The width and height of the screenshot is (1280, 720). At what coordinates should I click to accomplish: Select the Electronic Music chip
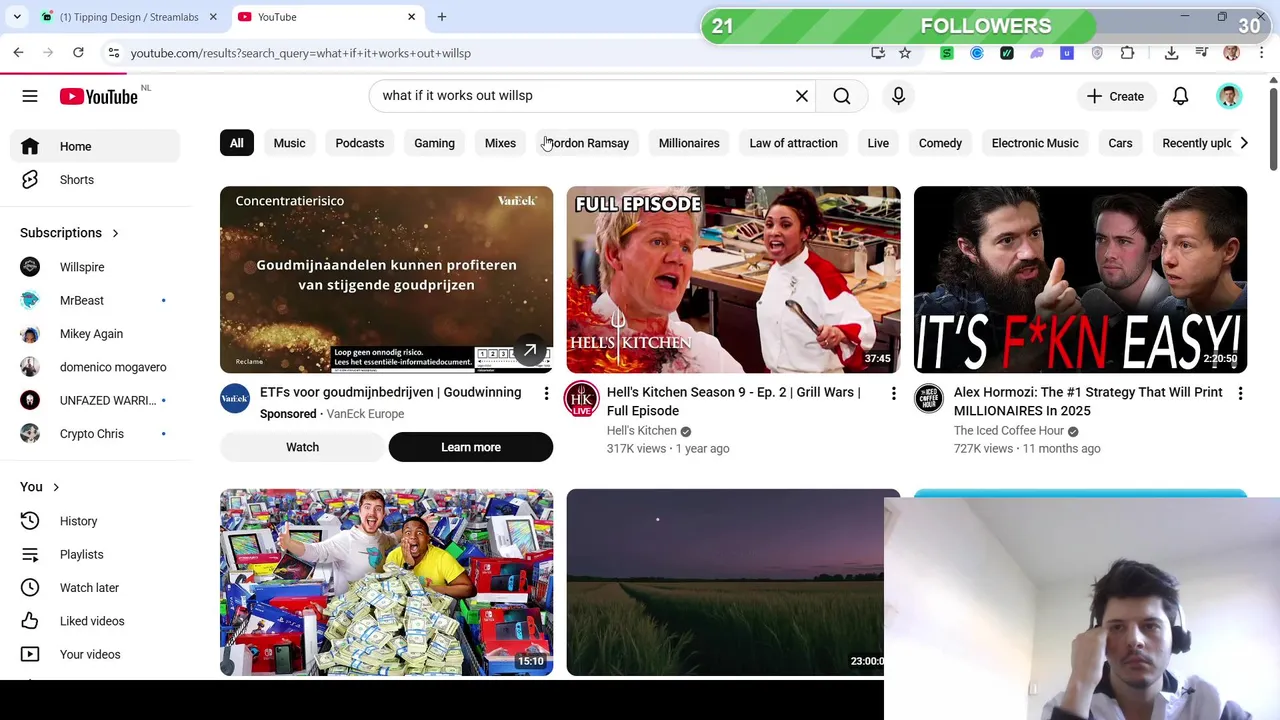point(1035,143)
